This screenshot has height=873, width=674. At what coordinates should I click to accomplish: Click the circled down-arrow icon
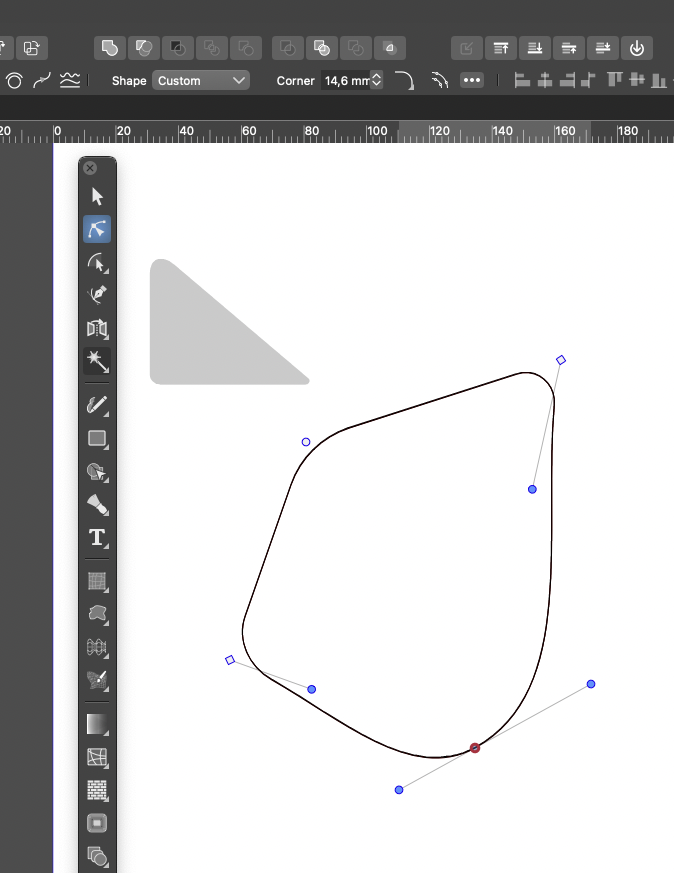637,48
